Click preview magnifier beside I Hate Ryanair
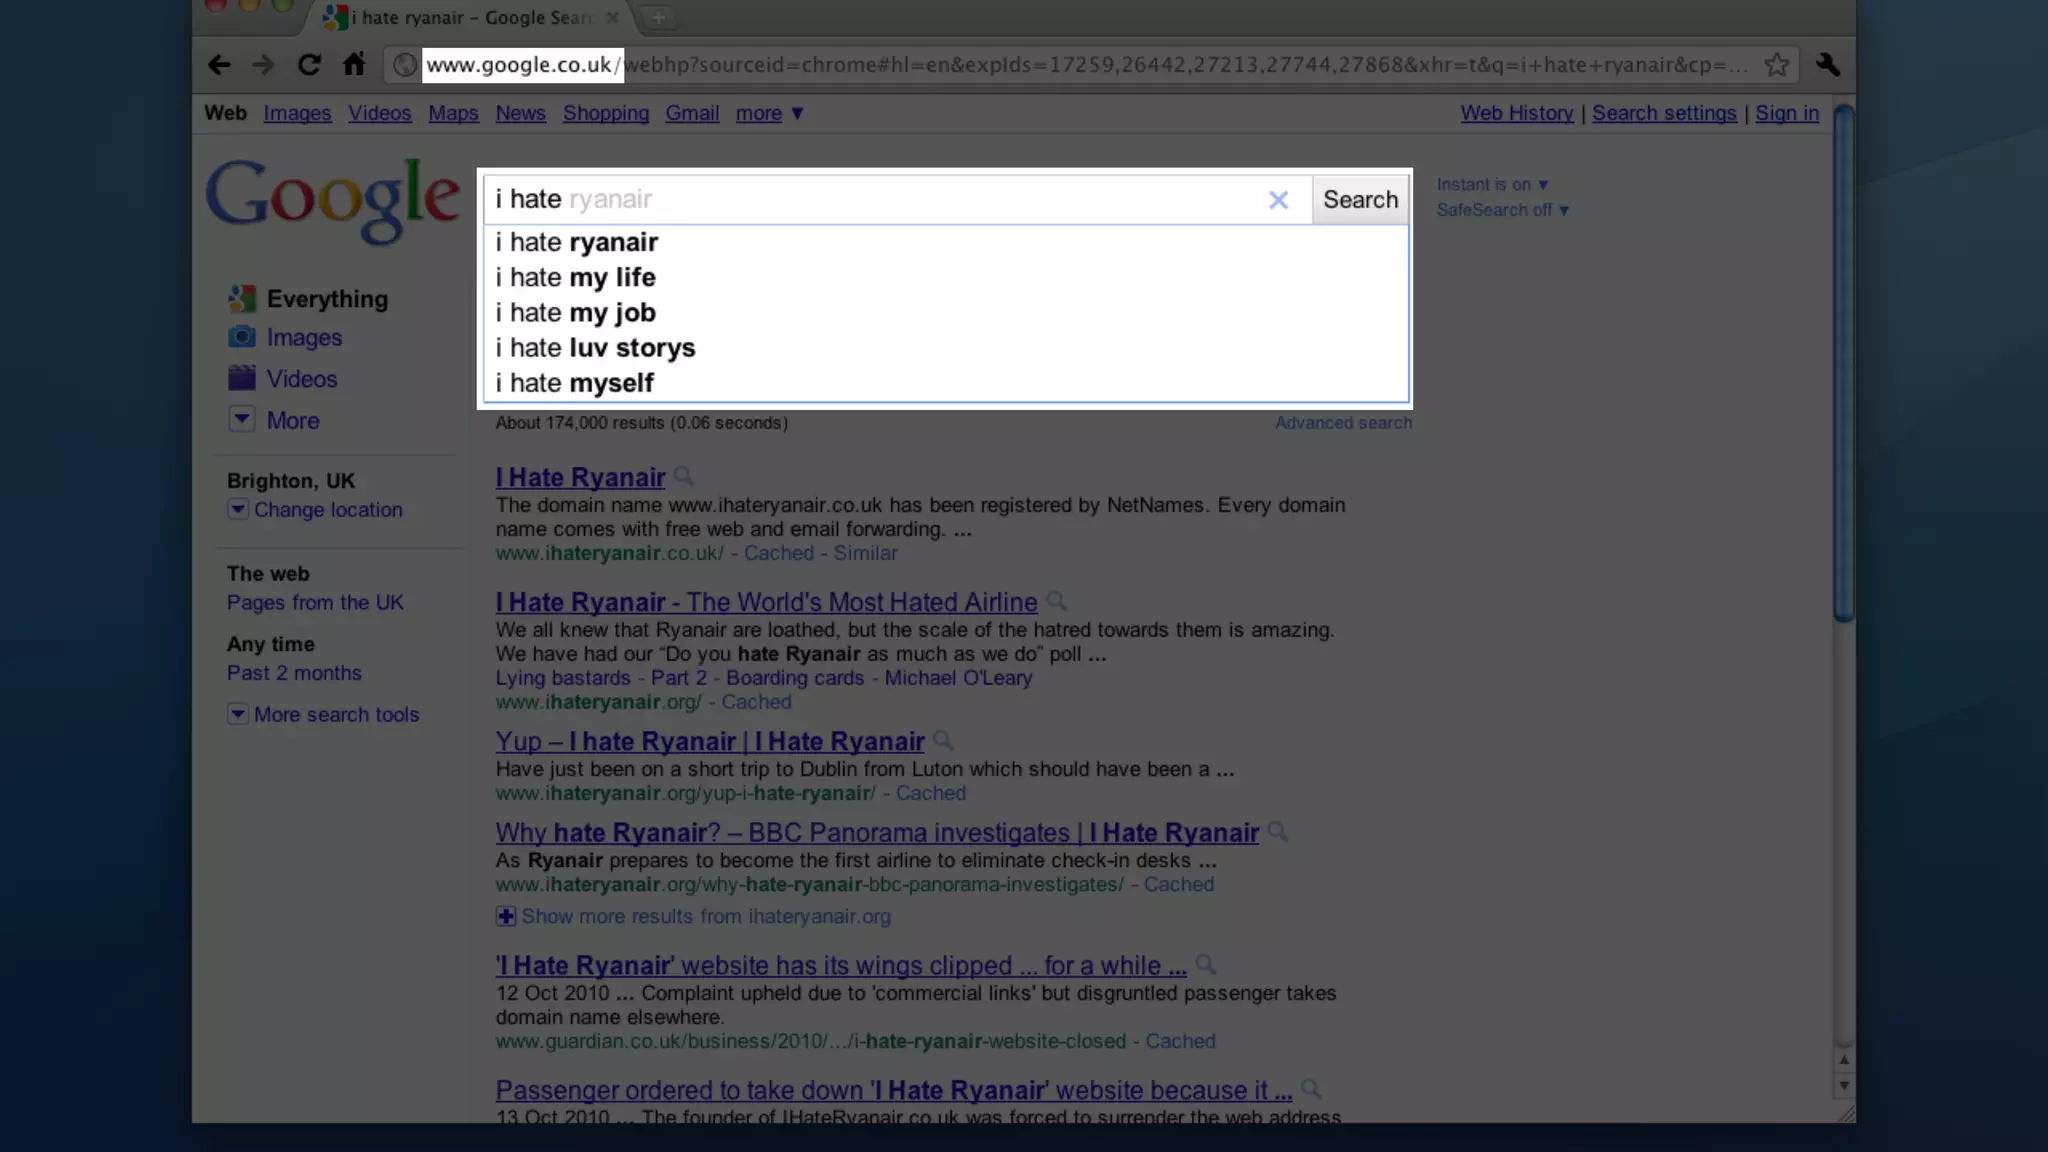 [x=684, y=476]
